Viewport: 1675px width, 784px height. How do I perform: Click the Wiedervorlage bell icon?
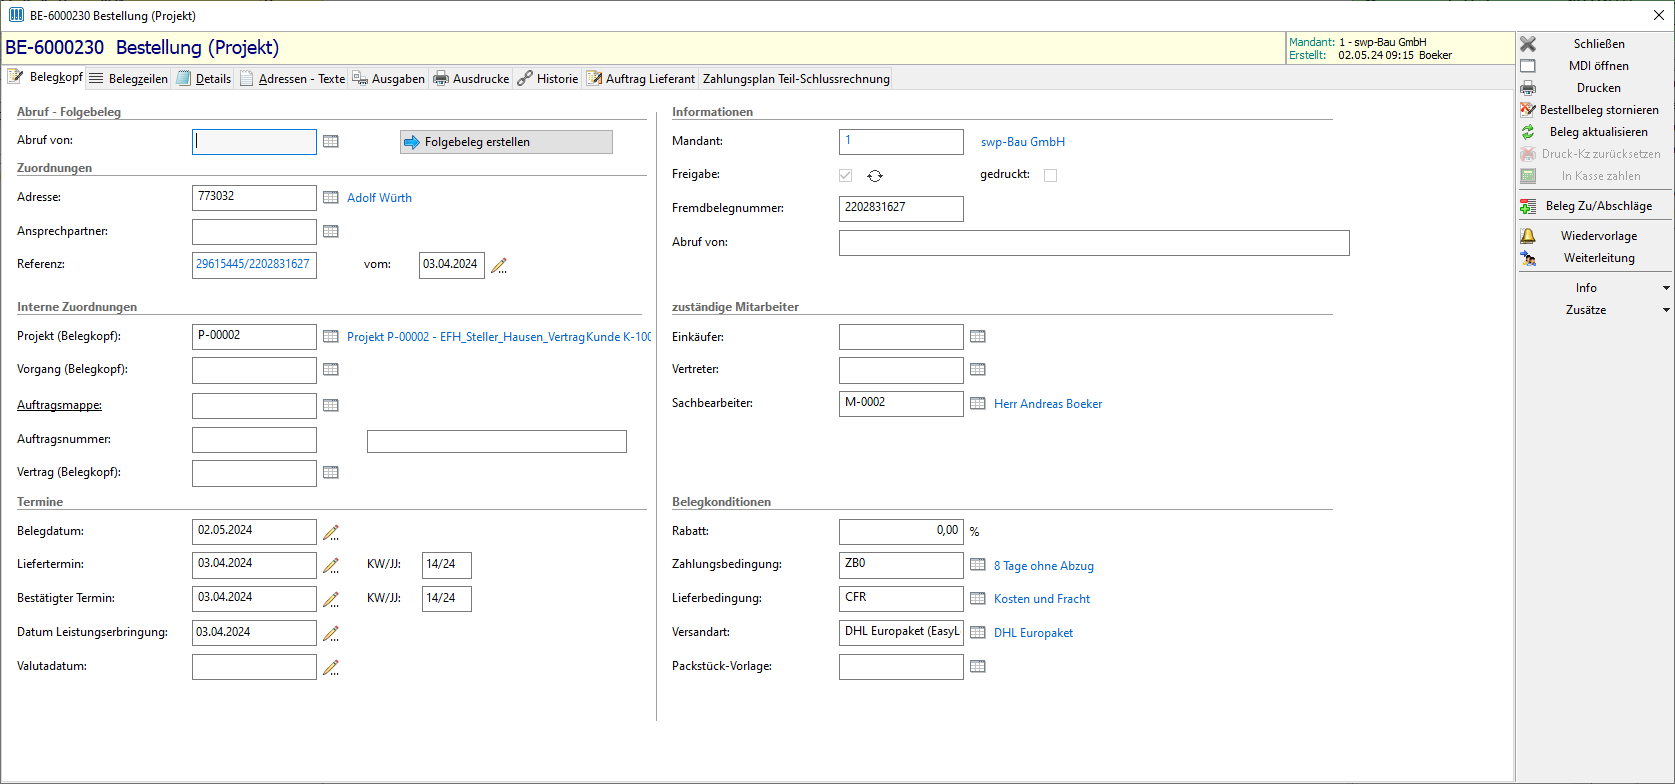pos(1528,236)
